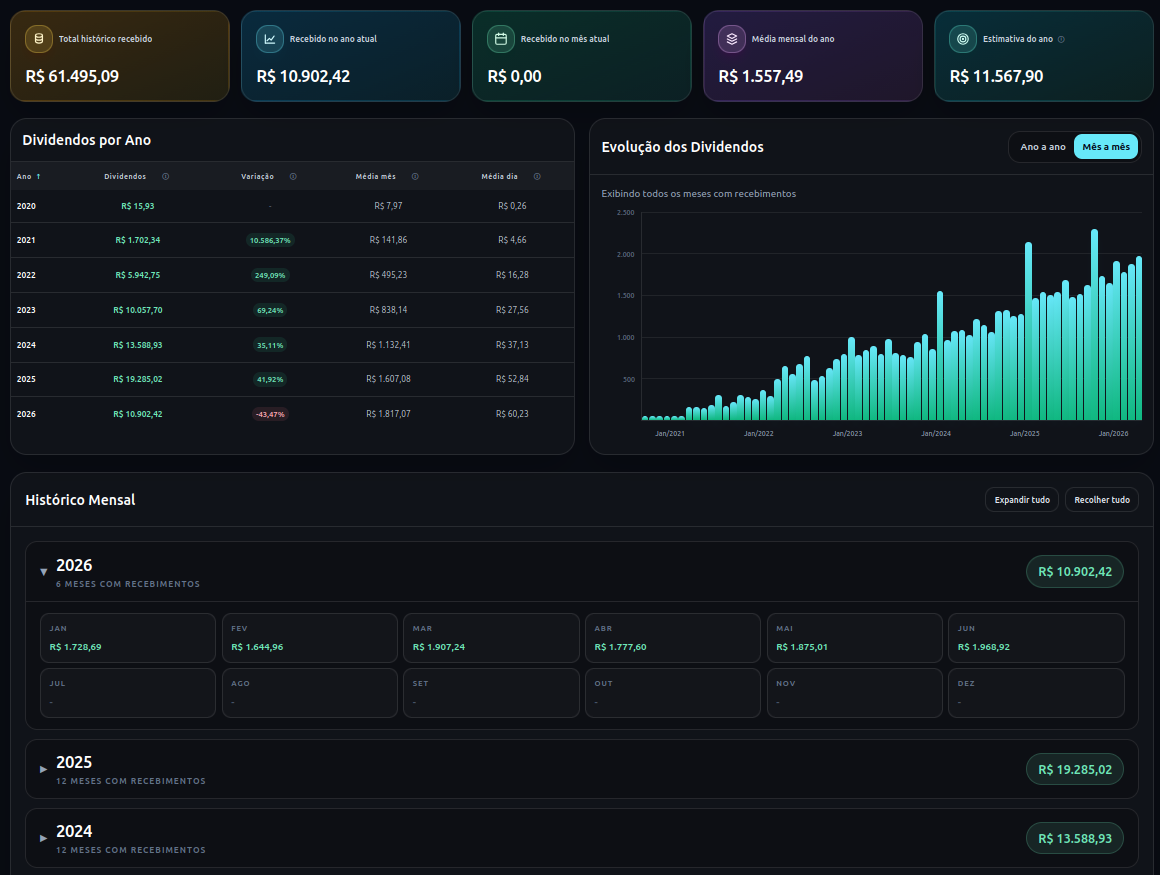This screenshot has width=1160, height=875.
Task: Collapse the 2026 monthly history section
Action: [x=44, y=572]
